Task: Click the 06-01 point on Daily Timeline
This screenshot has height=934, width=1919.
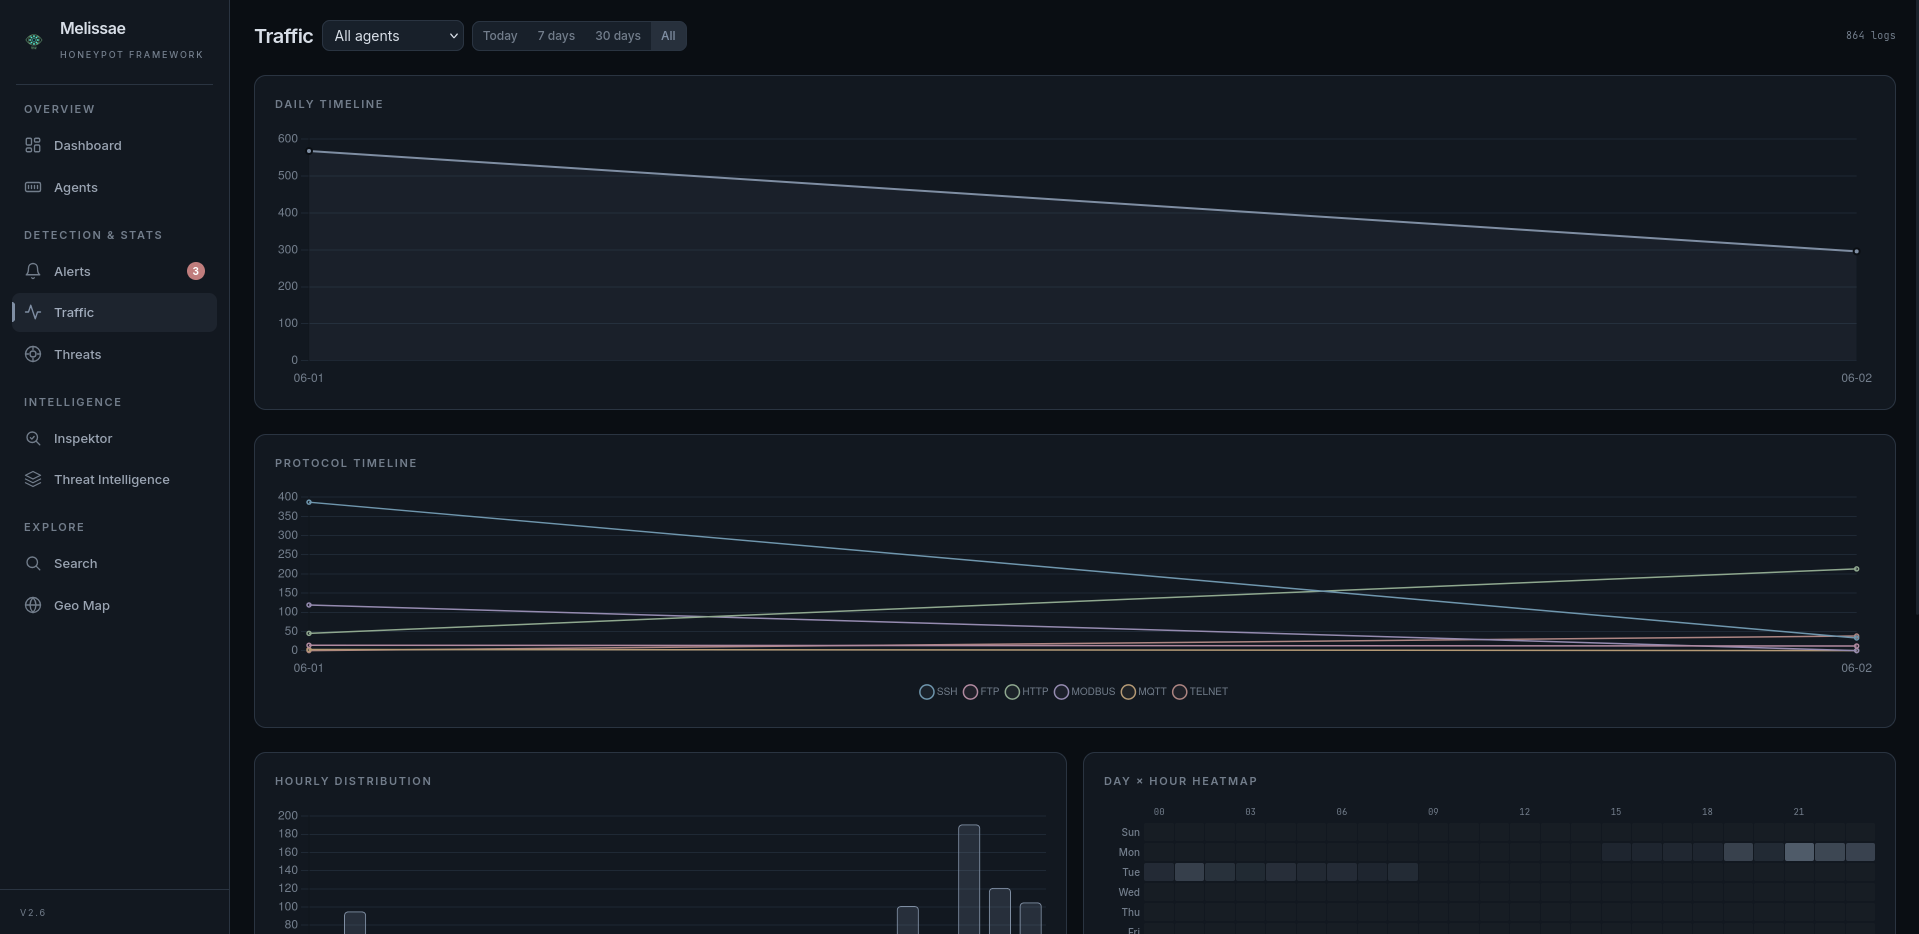Action: tap(309, 151)
